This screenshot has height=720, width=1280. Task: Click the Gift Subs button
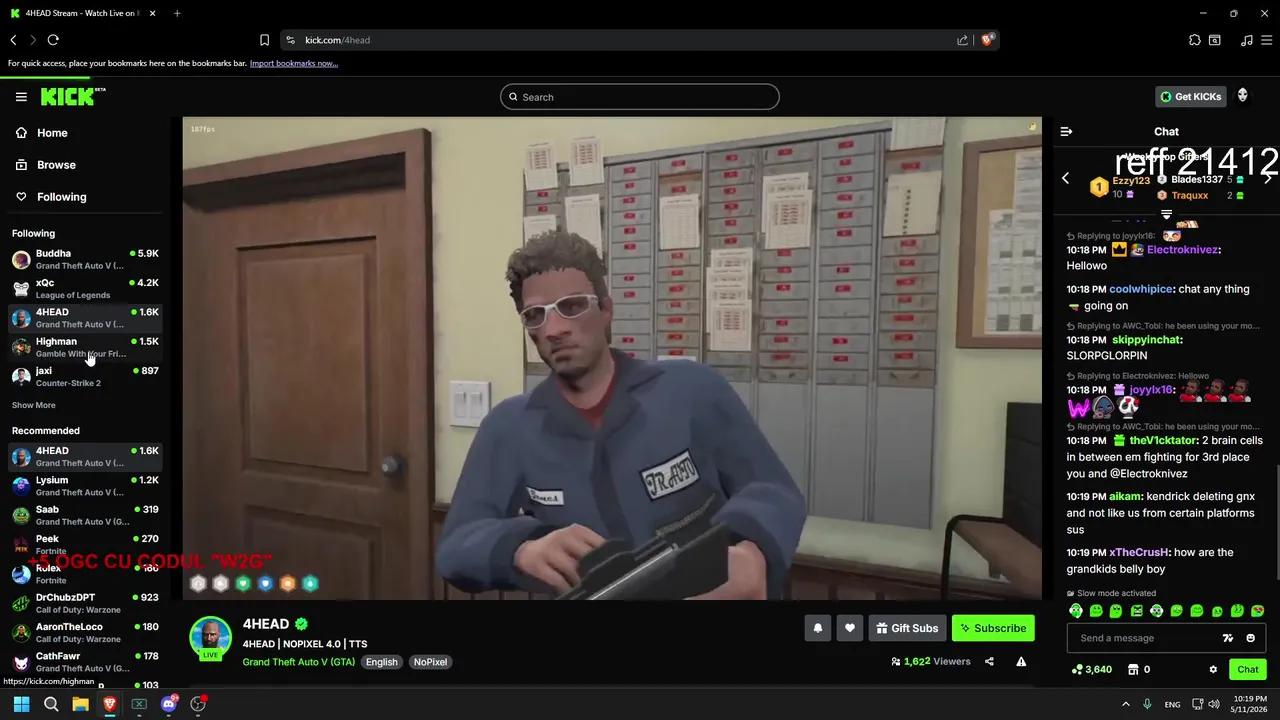[x=907, y=628]
